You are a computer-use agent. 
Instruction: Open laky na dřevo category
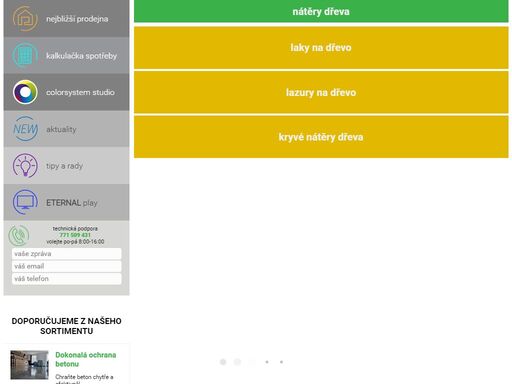321,48
